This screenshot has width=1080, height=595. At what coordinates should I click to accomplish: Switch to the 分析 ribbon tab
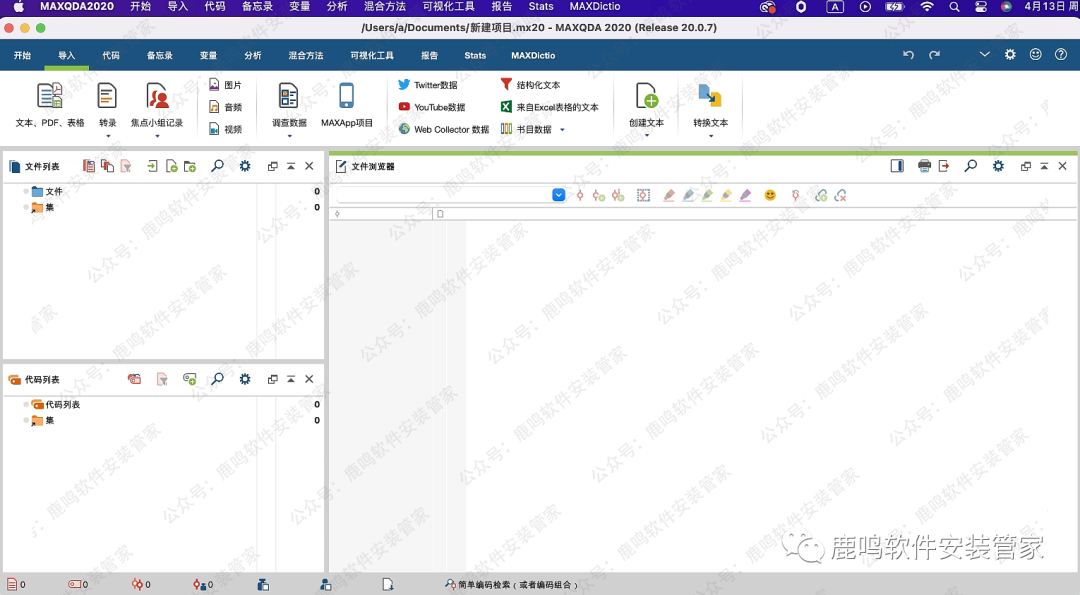pos(253,55)
